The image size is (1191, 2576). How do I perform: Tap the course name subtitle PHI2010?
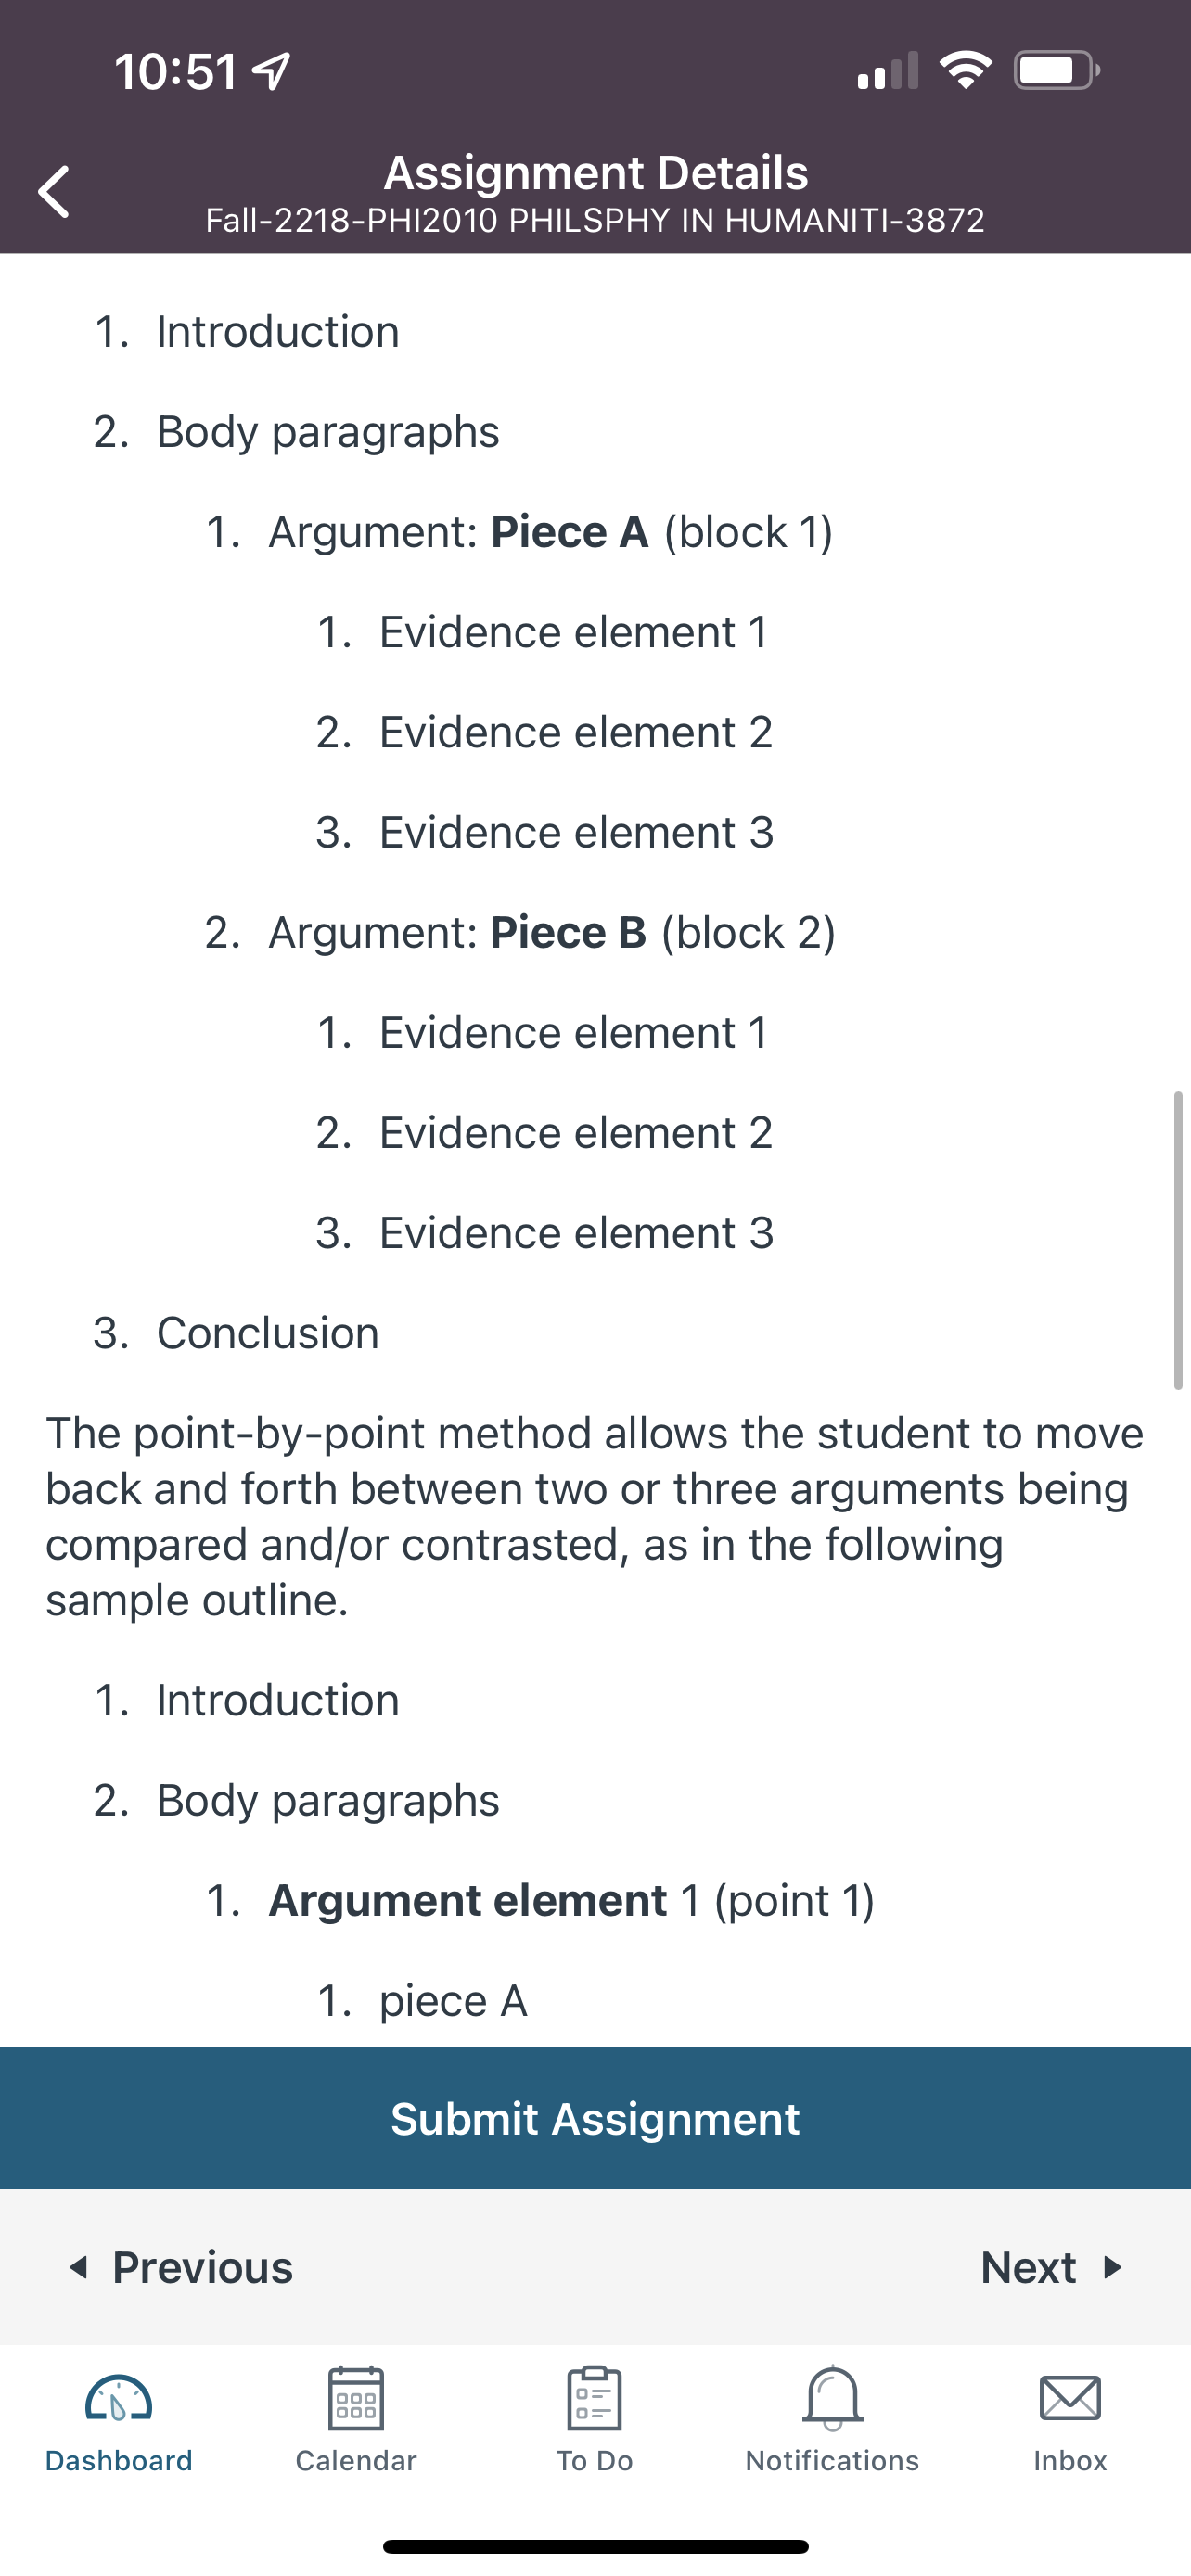click(595, 220)
